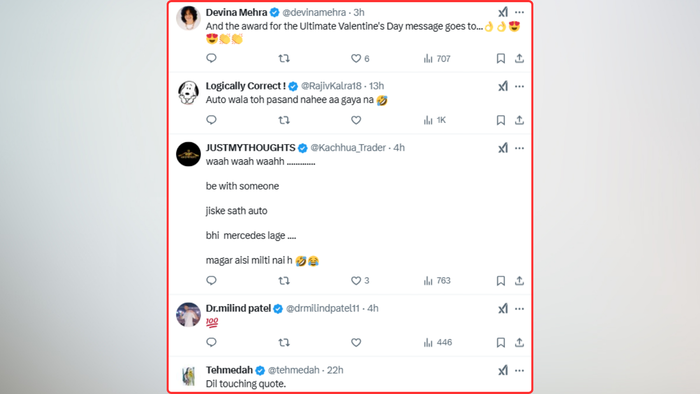Share the JUSTMYTHOUGHTS tweet
The height and width of the screenshot is (394, 700).
519,281
